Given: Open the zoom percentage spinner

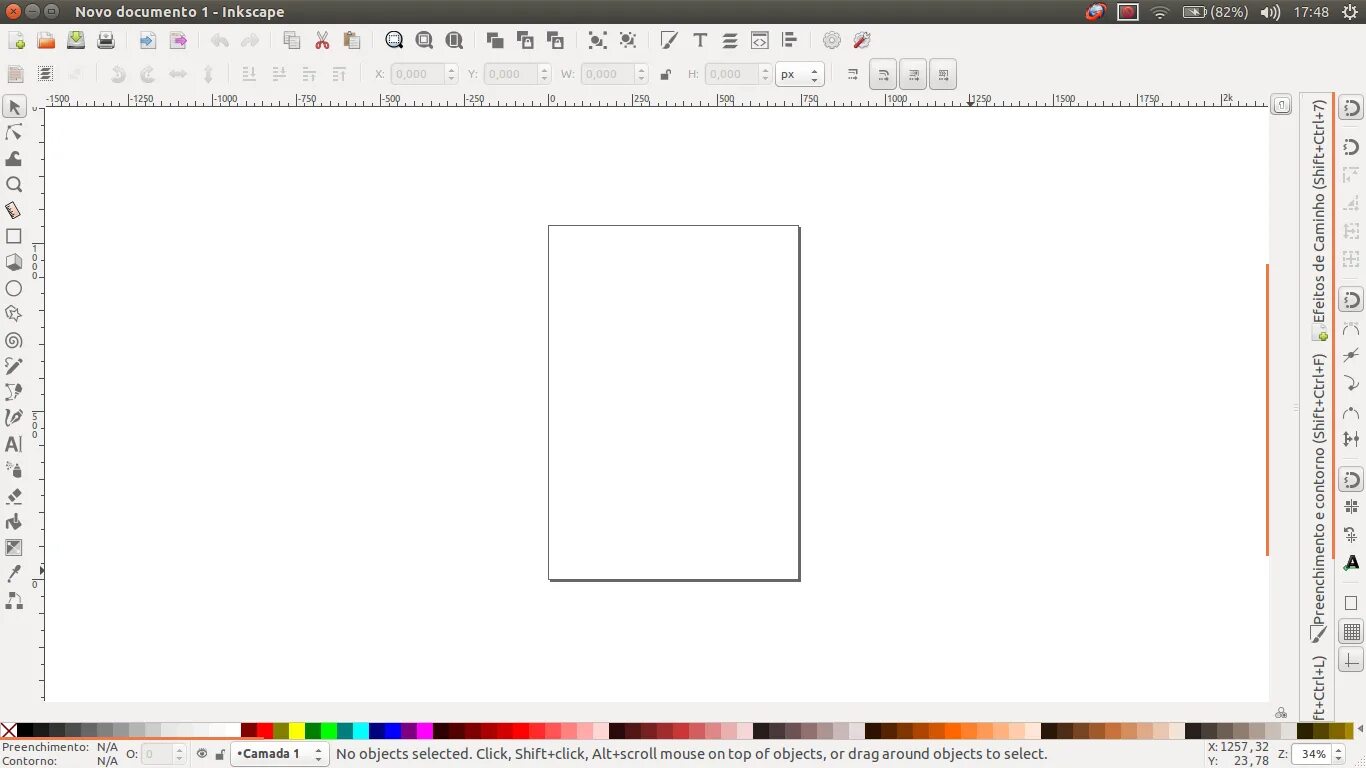Looking at the screenshot, I should pyautogui.click(x=1340, y=754).
